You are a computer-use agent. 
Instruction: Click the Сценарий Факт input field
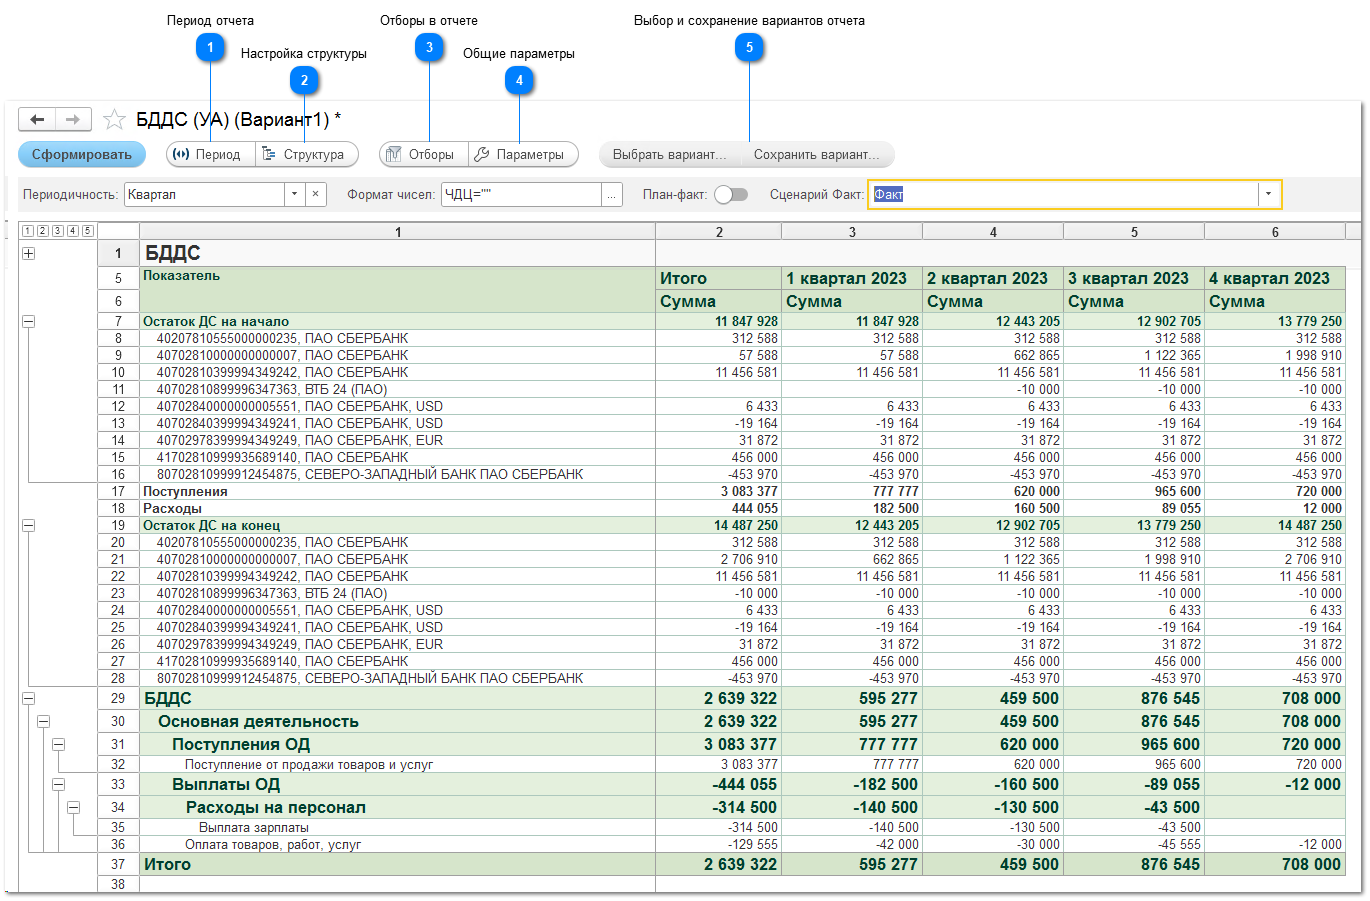[1063, 194]
